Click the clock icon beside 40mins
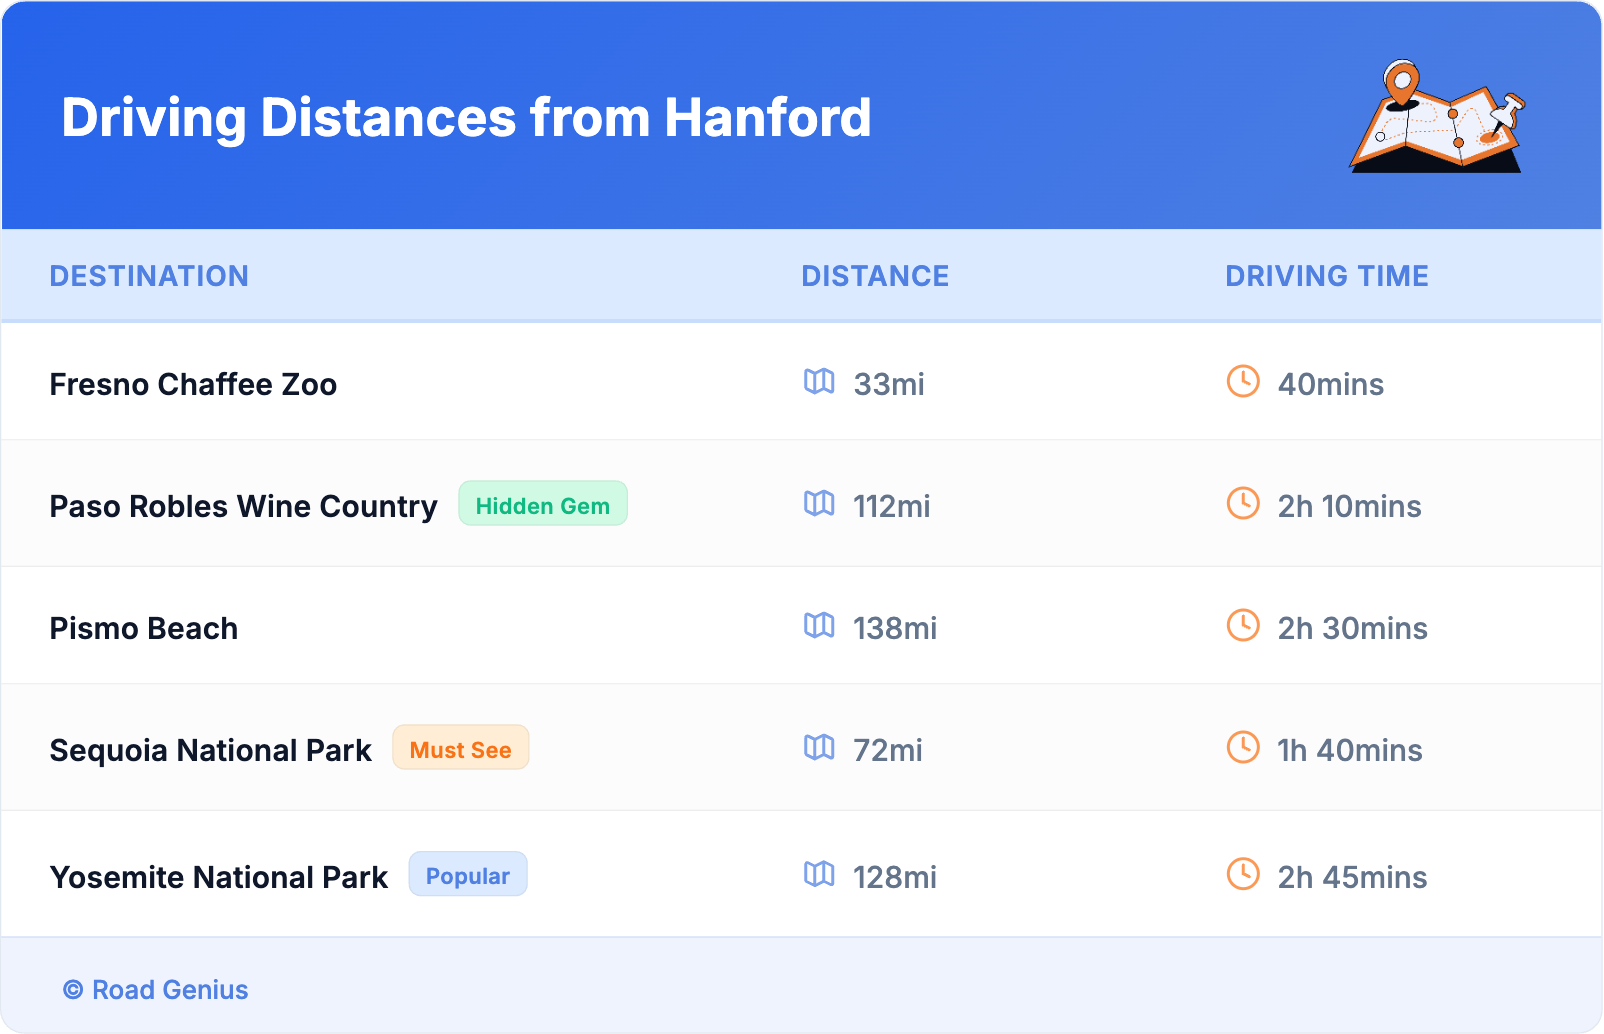 pyautogui.click(x=1243, y=382)
